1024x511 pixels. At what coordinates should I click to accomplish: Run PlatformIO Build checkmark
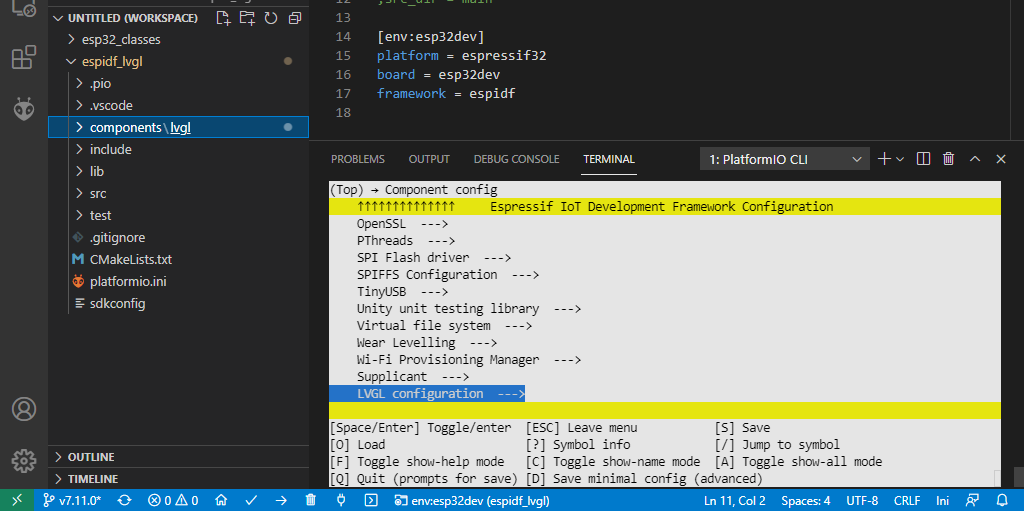click(251, 501)
